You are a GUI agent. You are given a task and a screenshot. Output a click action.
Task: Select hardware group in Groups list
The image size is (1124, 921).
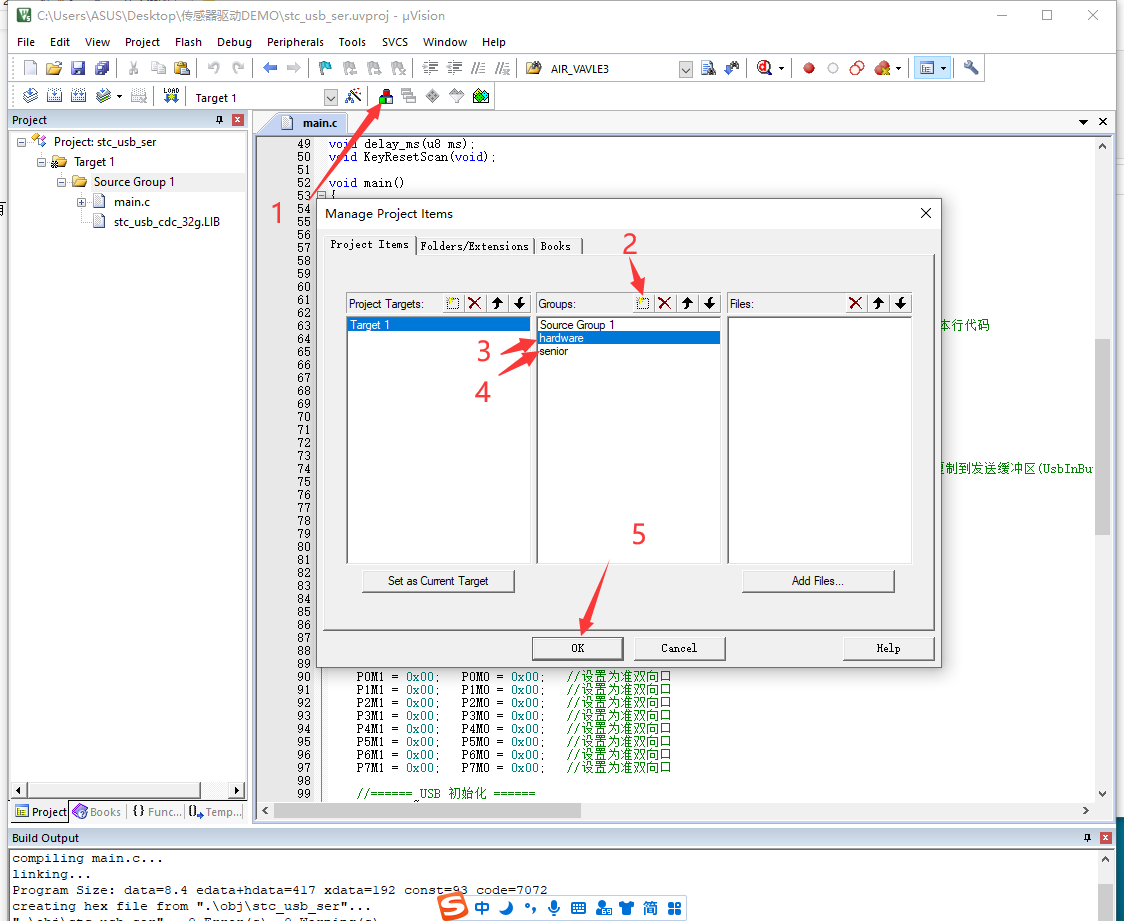tap(629, 338)
